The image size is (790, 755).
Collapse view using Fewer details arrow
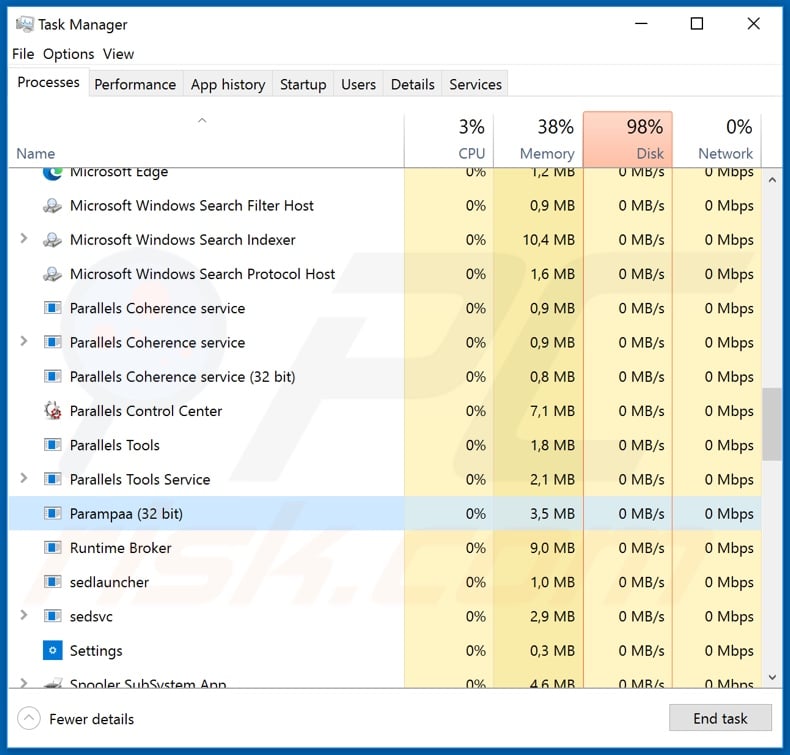pyautogui.click(x=29, y=718)
